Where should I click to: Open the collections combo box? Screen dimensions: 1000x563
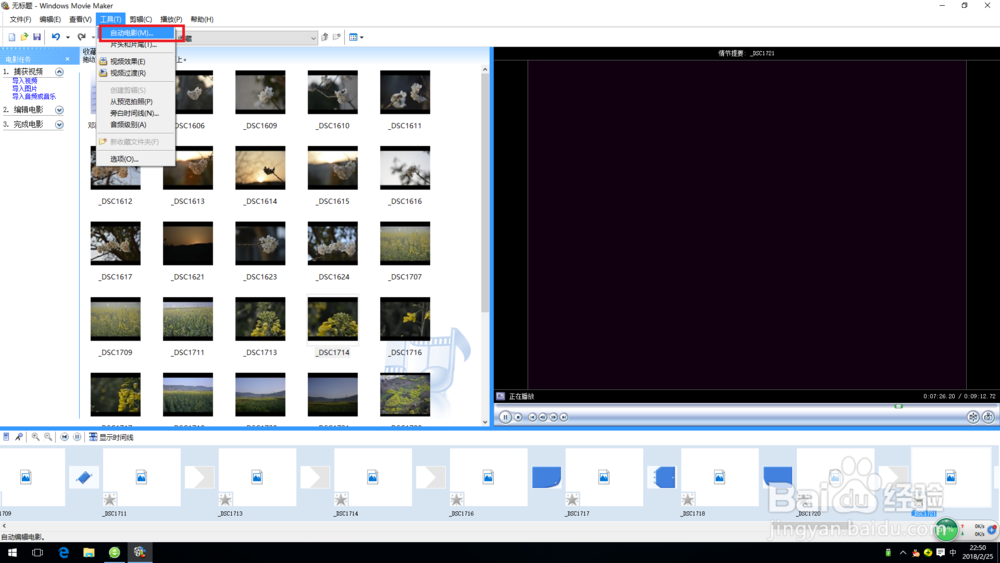[x=313, y=38]
